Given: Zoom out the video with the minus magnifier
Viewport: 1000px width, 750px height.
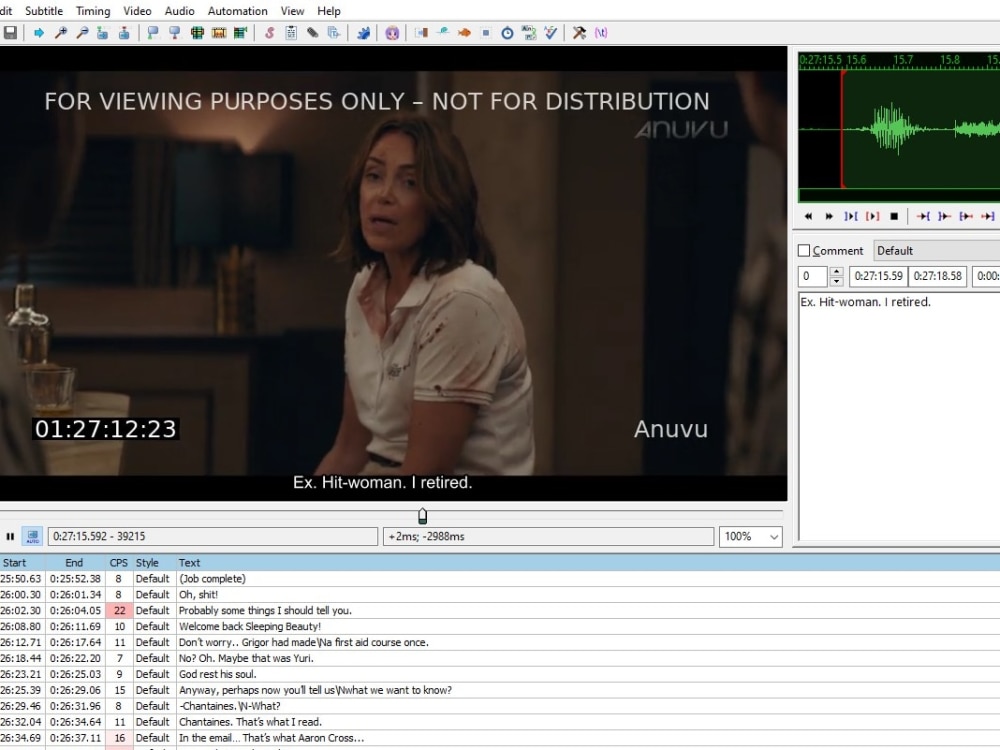Looking at the screenshot, I should click(x=82, y=33).
